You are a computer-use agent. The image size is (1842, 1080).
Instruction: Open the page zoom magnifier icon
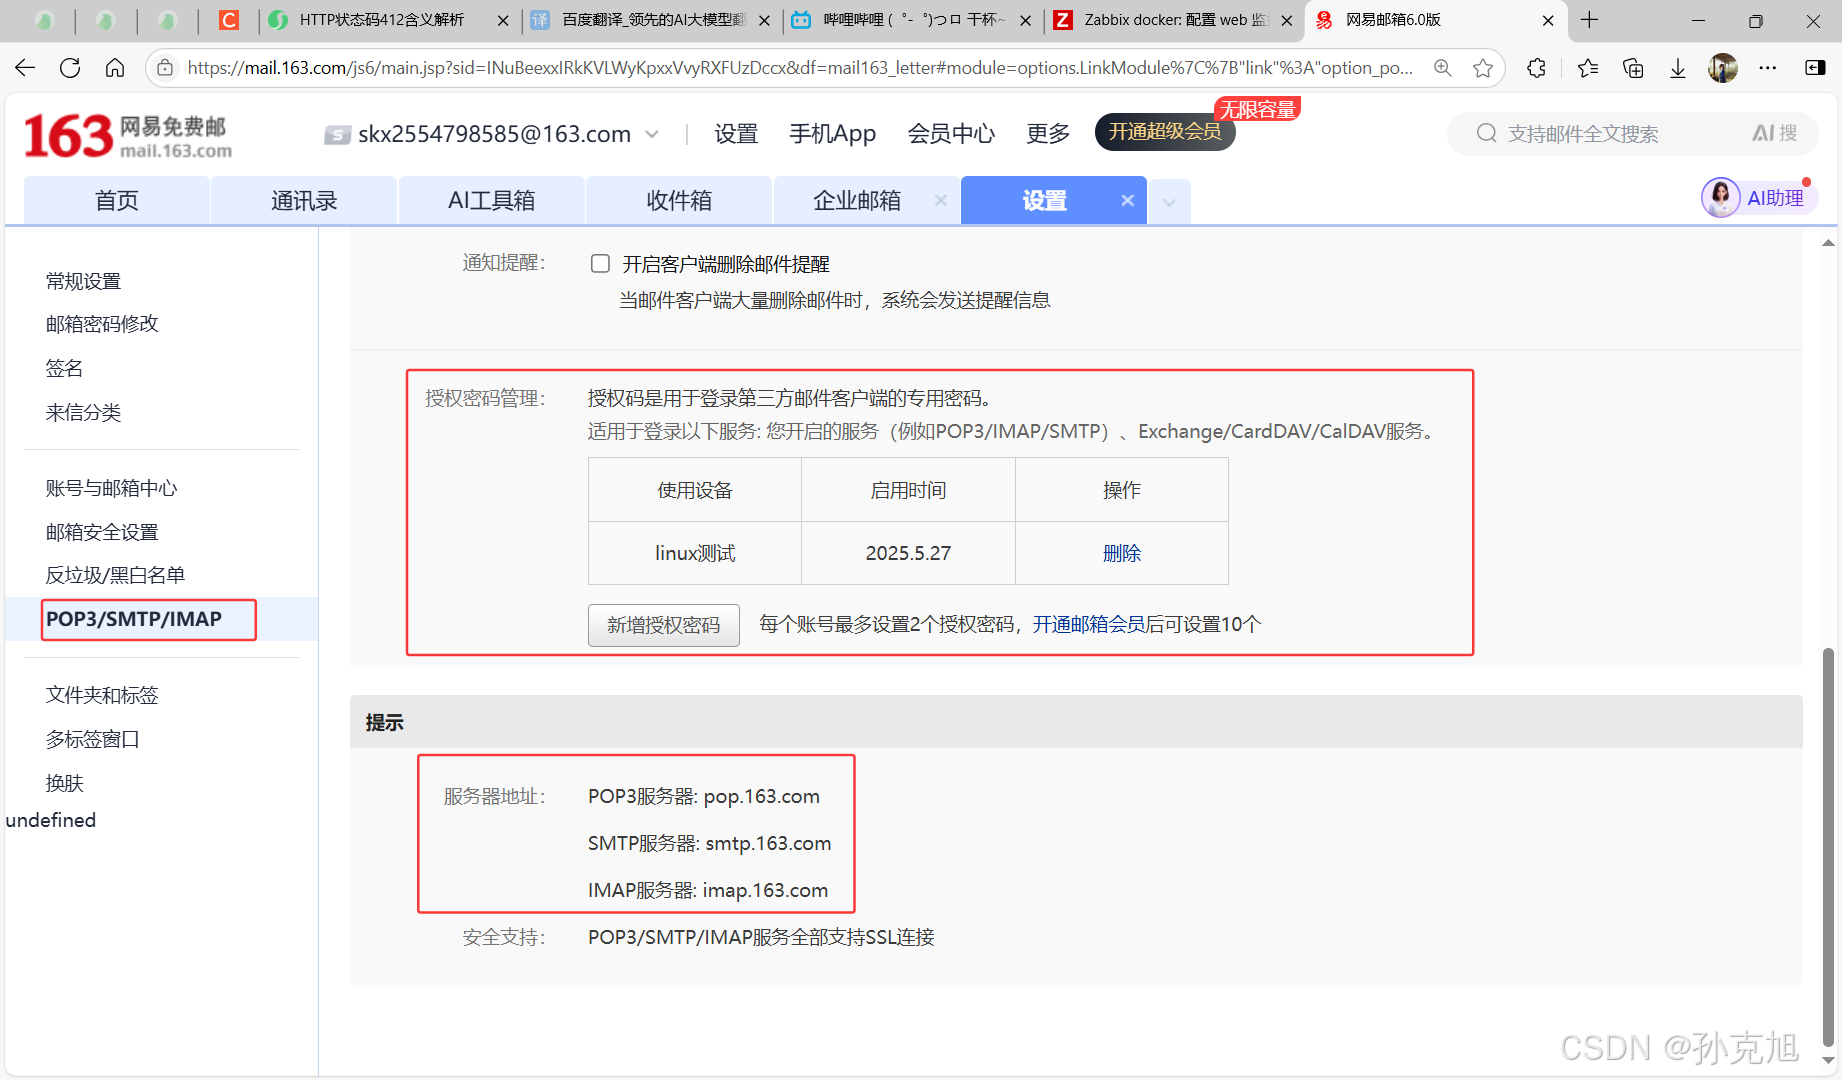tap(1443, 68)
